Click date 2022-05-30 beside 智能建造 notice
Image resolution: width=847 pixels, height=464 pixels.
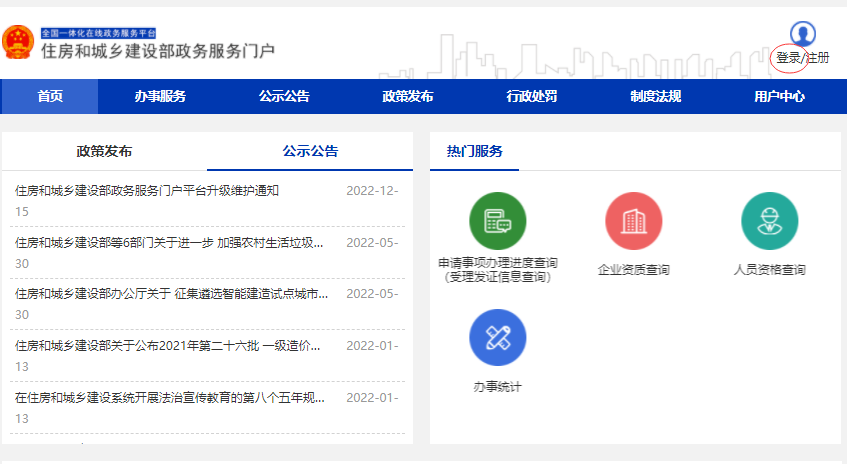tap(372, 294)
